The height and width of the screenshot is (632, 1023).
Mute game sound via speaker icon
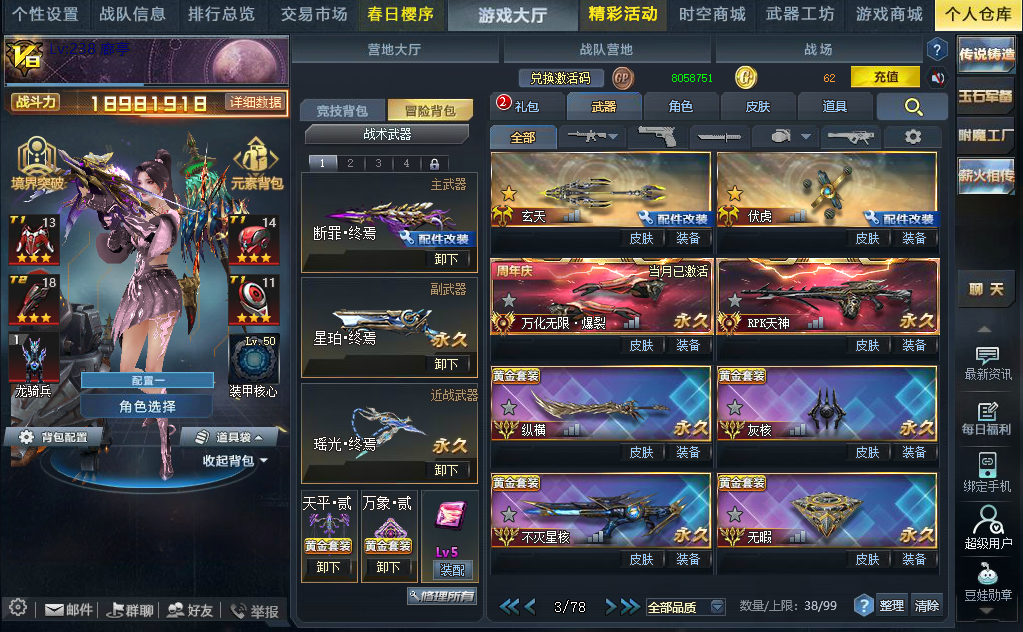pos(938,78)
